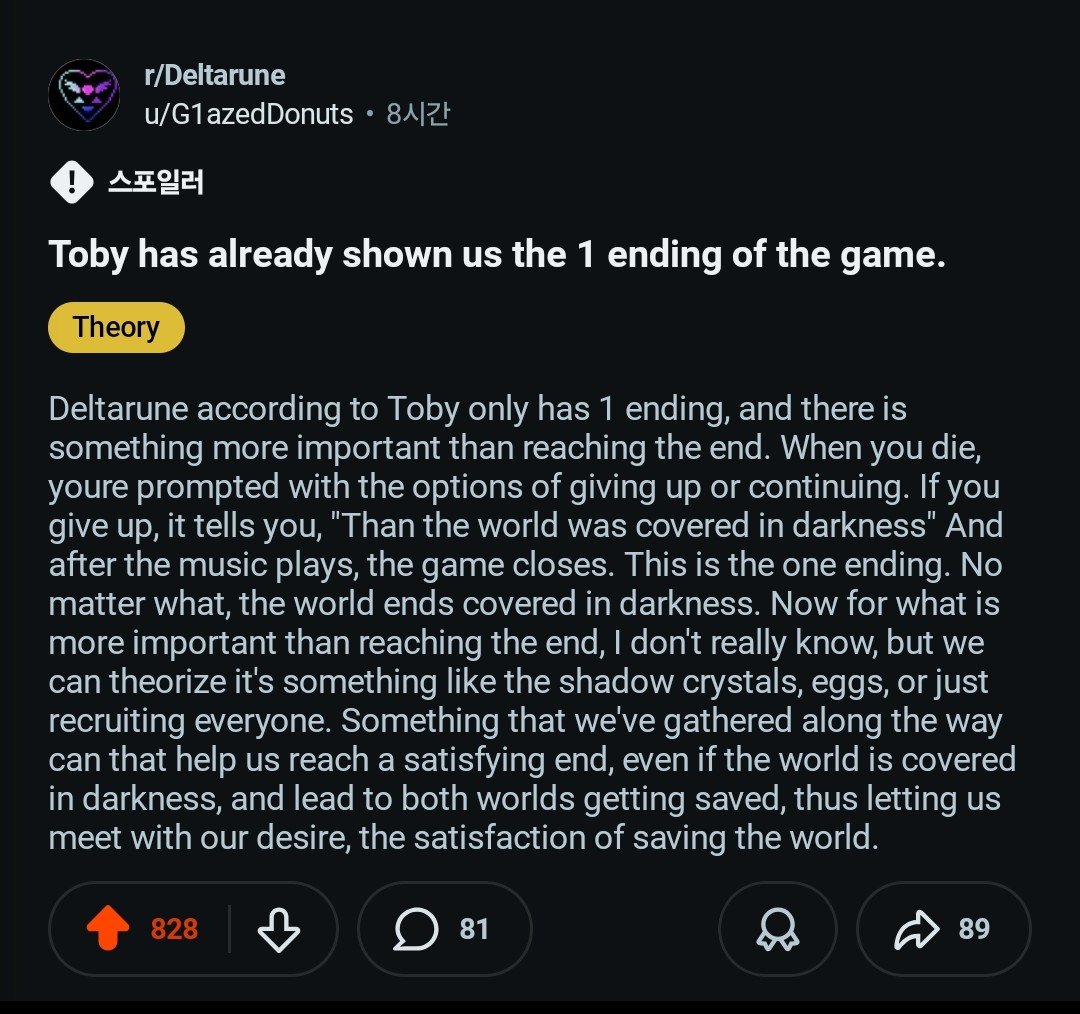Click the 8시간 post timestamp

click(x=418, y=114)
